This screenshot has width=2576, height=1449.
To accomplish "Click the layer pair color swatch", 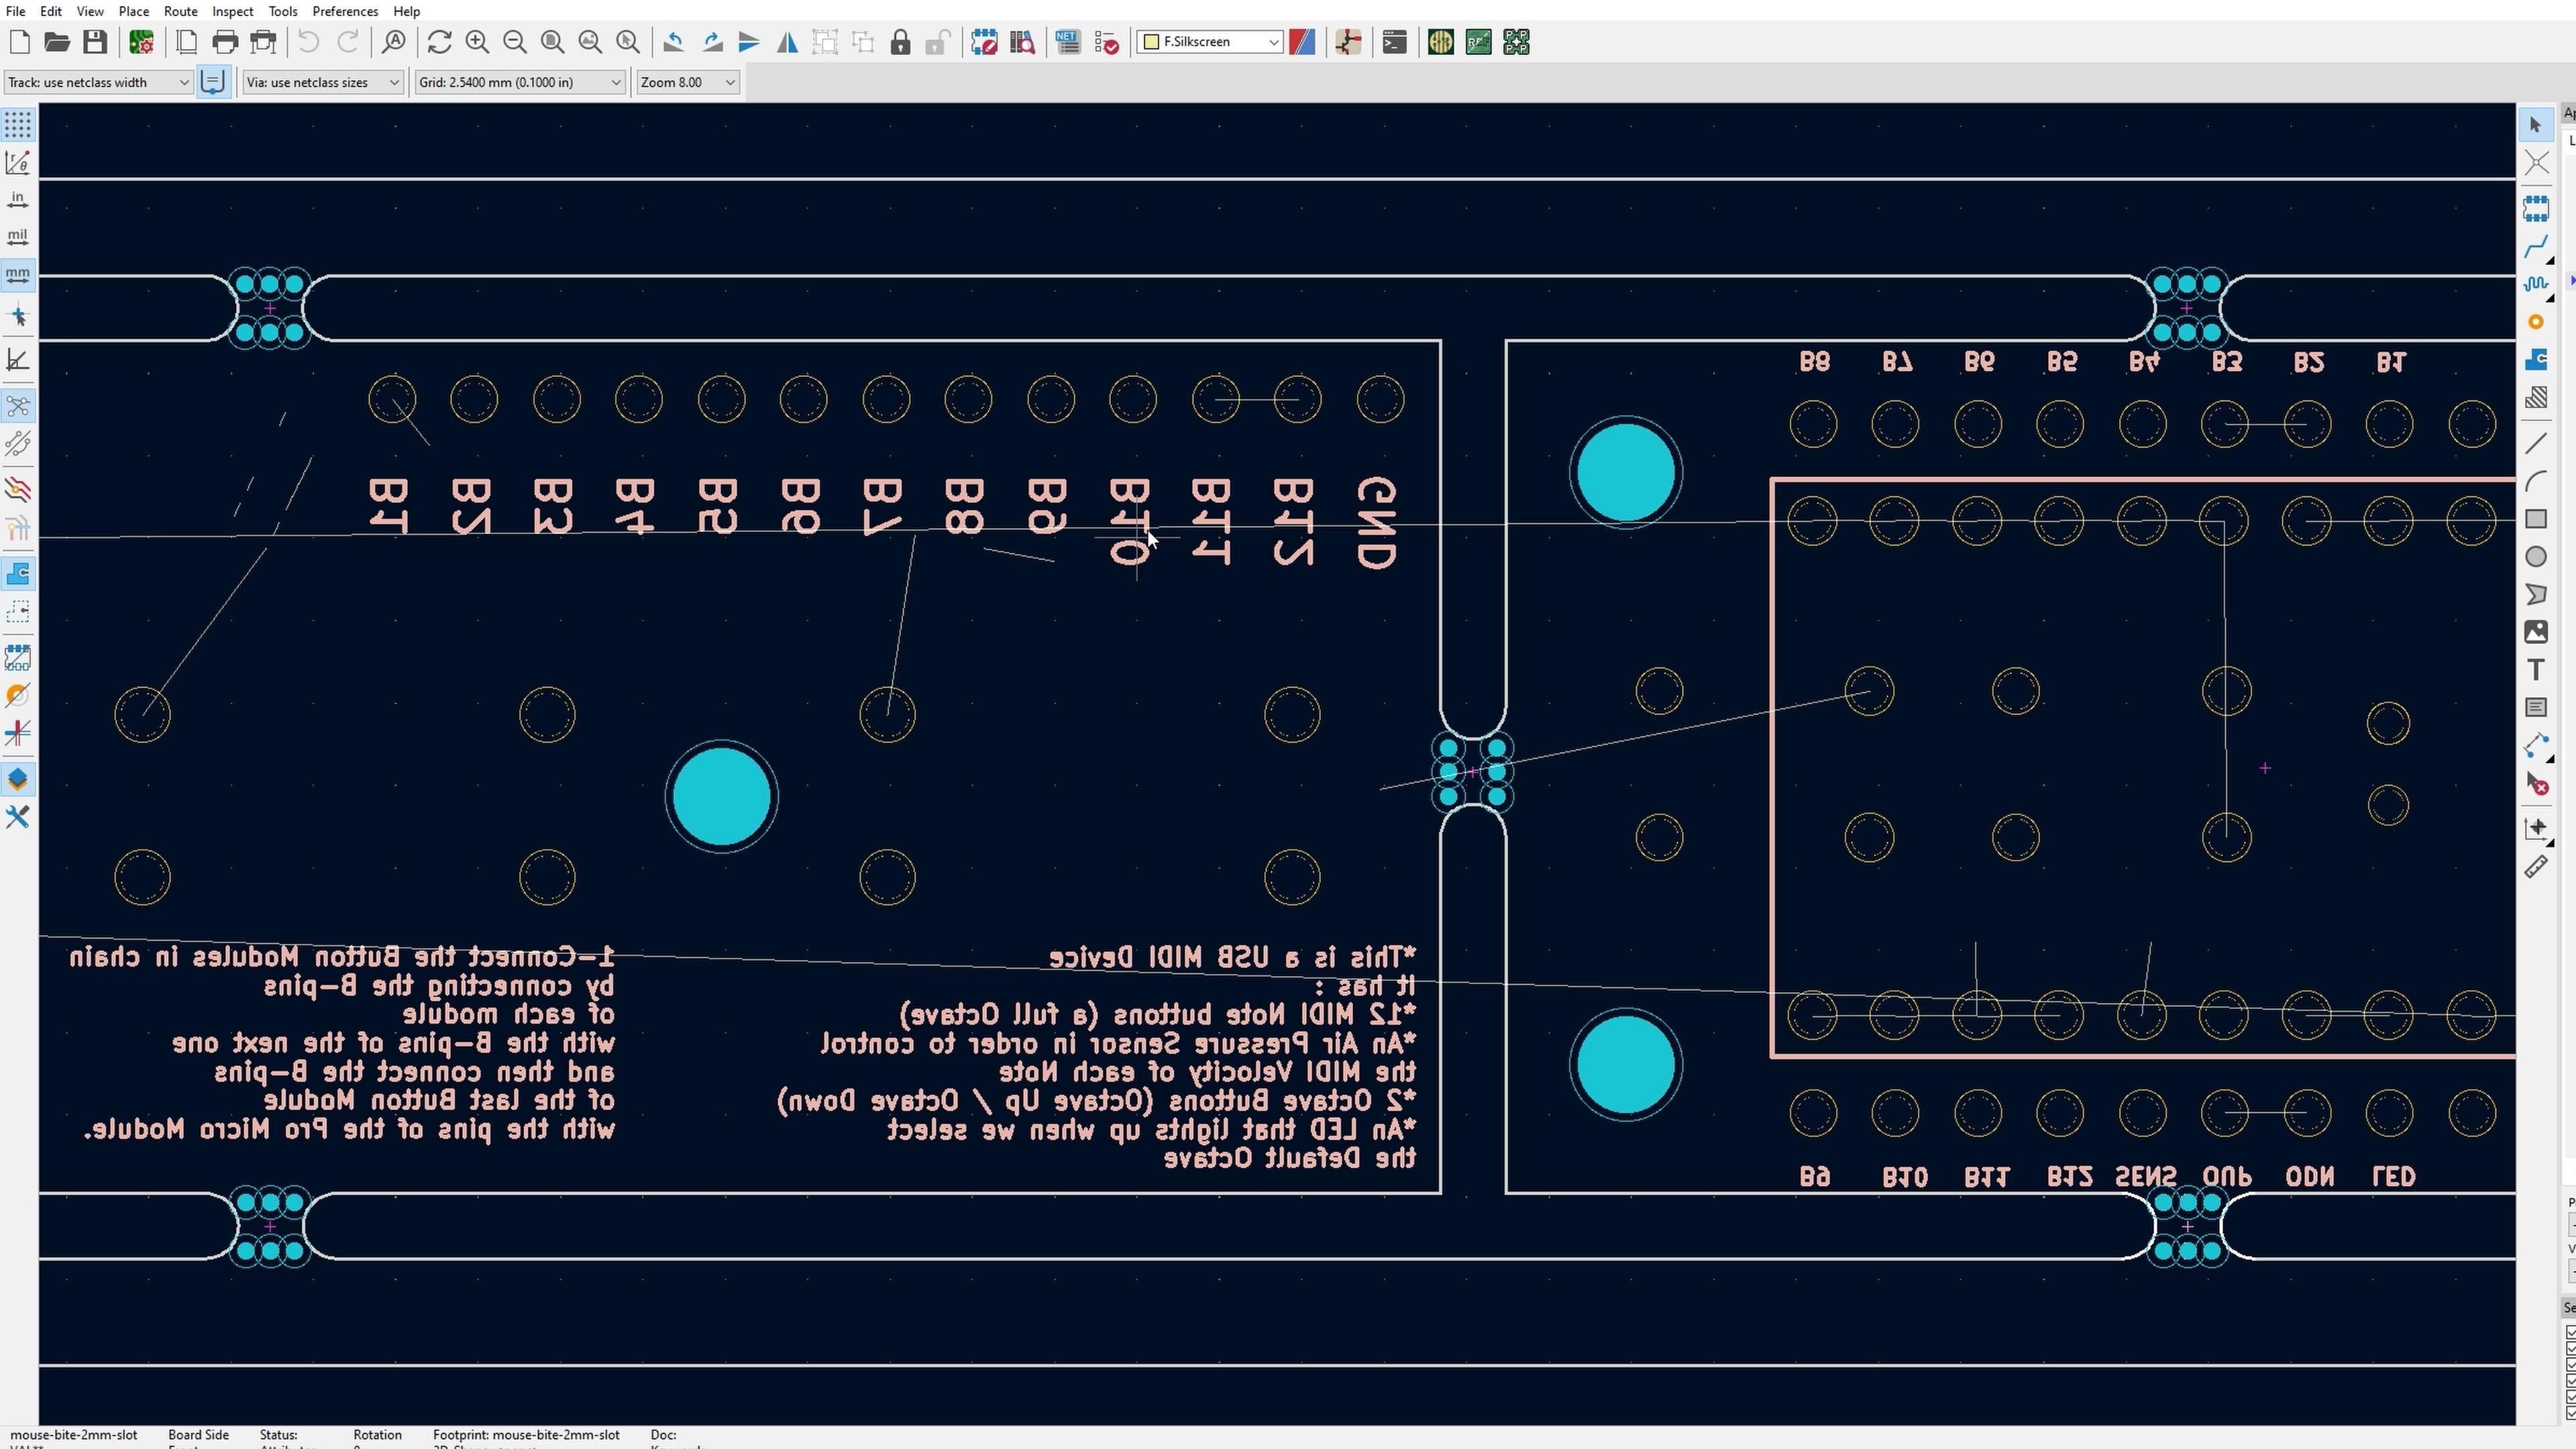I will [1302, 42].
